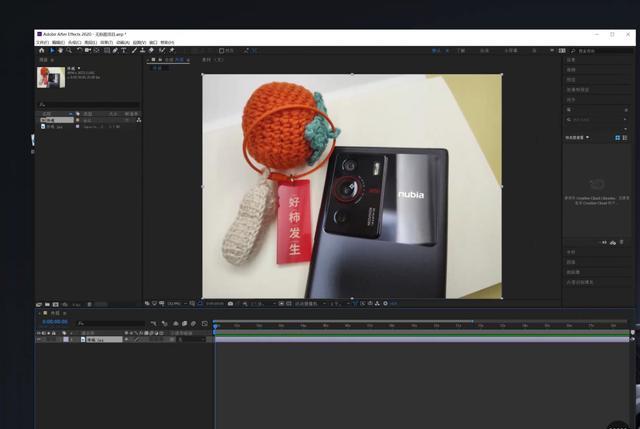Open the Window menu in menu bar
640x429 pixels.
point(153,43)
